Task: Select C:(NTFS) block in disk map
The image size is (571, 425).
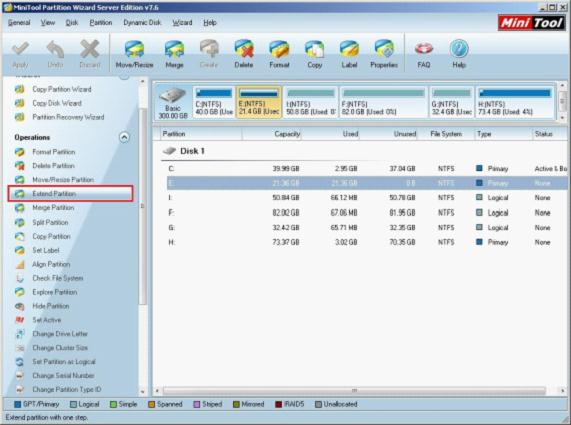Action: (214, 102)
